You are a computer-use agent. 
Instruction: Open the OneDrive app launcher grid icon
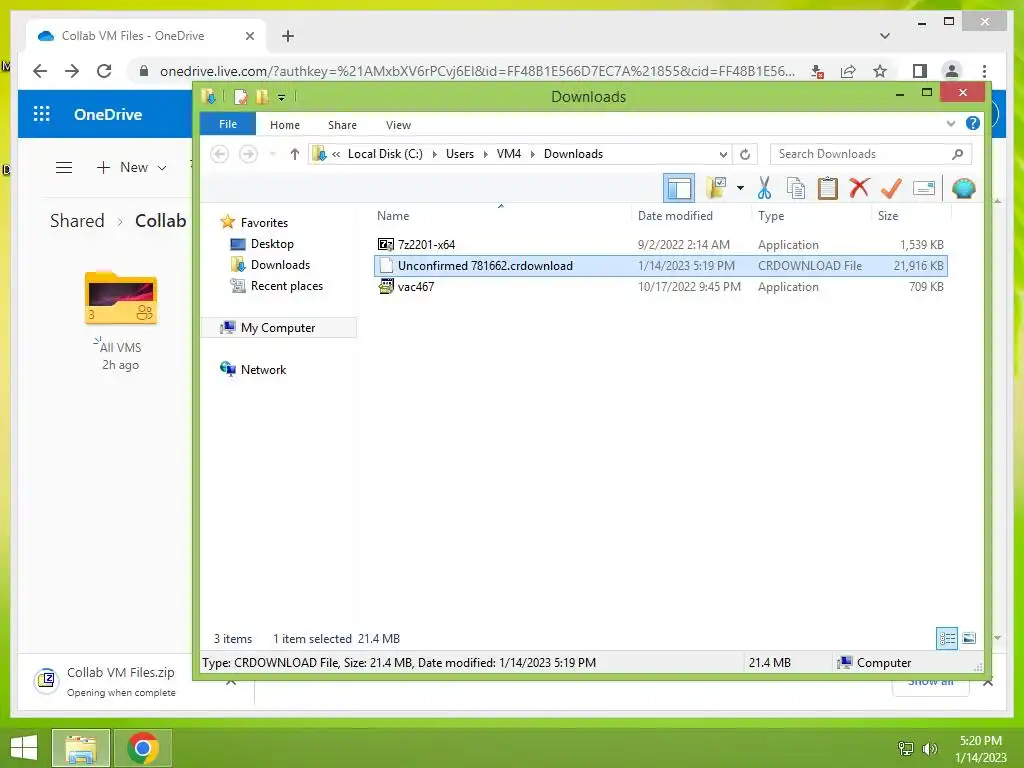[x=42, y=114]
